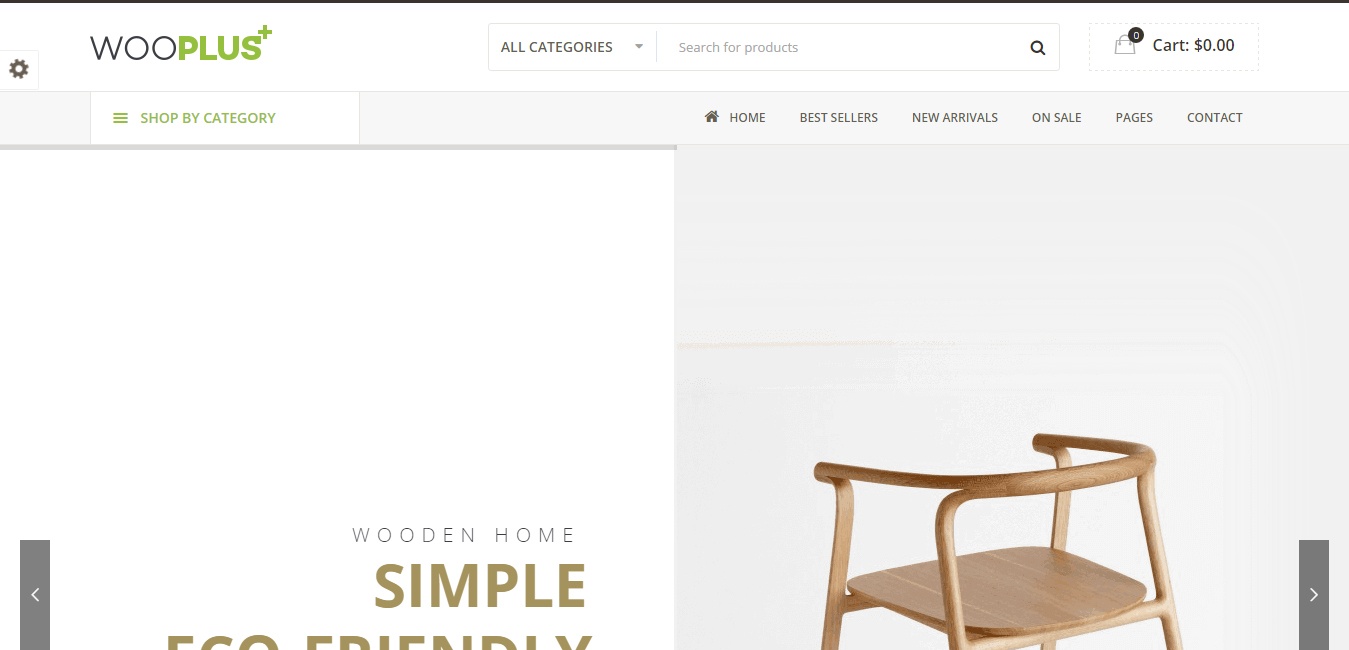Open the Pages menu
Image resolution: width=1349 pixels, height=650 pixels.
click(1134, 118)
